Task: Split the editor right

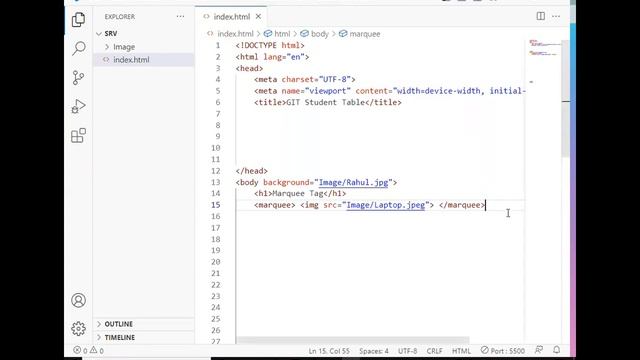Action: point(540,16)
